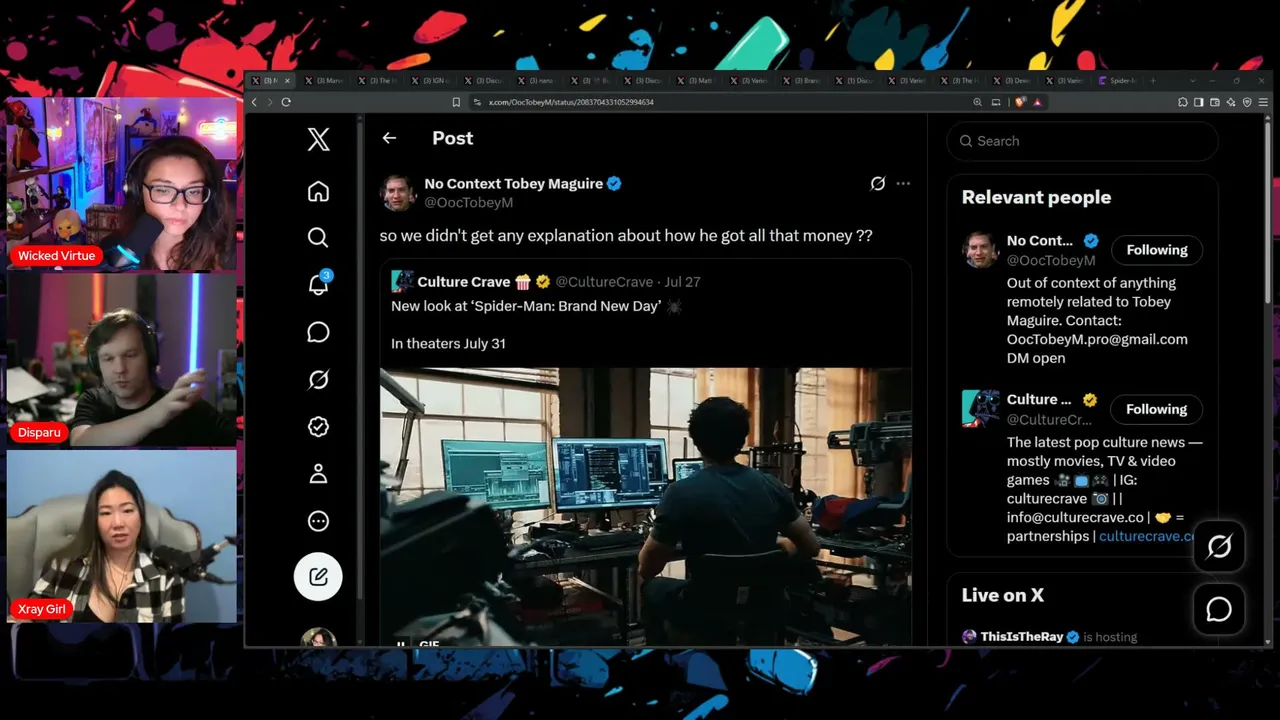Click the Relevant people heading
Screen dimensions: 1280x720
1036,197
